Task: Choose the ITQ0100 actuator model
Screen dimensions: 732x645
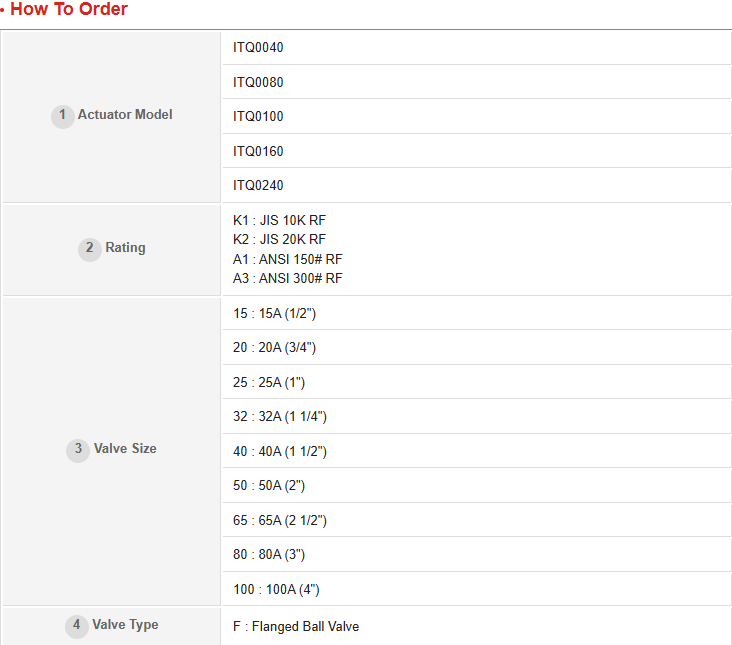Action: coord(259,117)
